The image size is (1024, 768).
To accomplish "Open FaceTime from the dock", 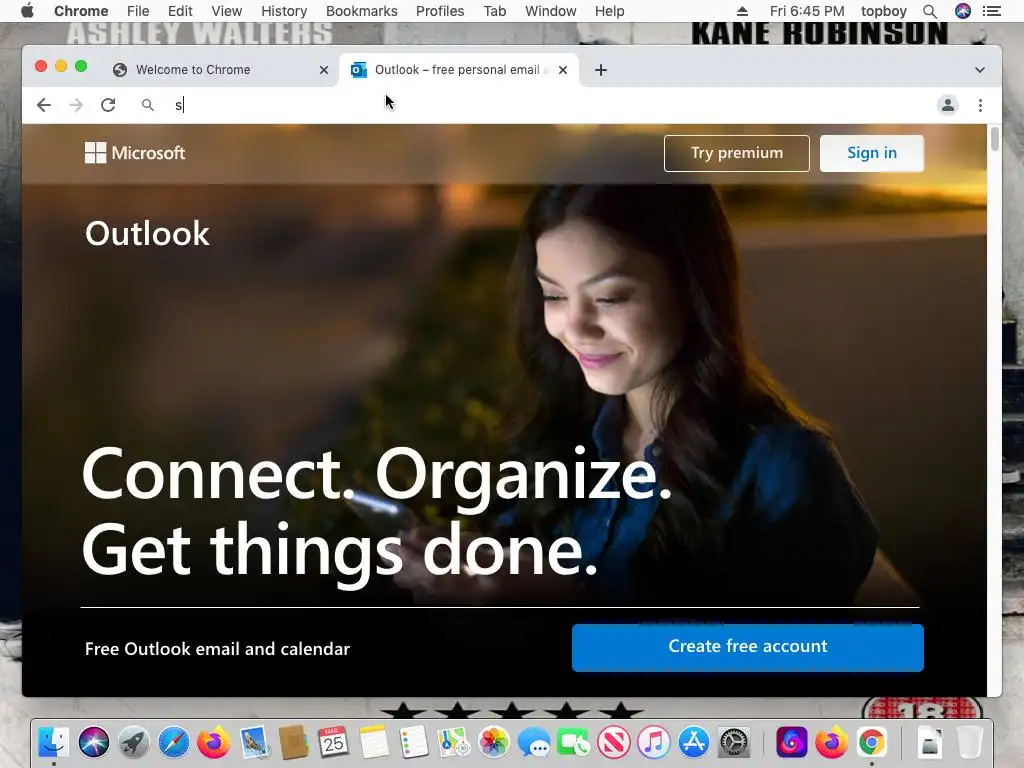I will [x=573, y=743].
